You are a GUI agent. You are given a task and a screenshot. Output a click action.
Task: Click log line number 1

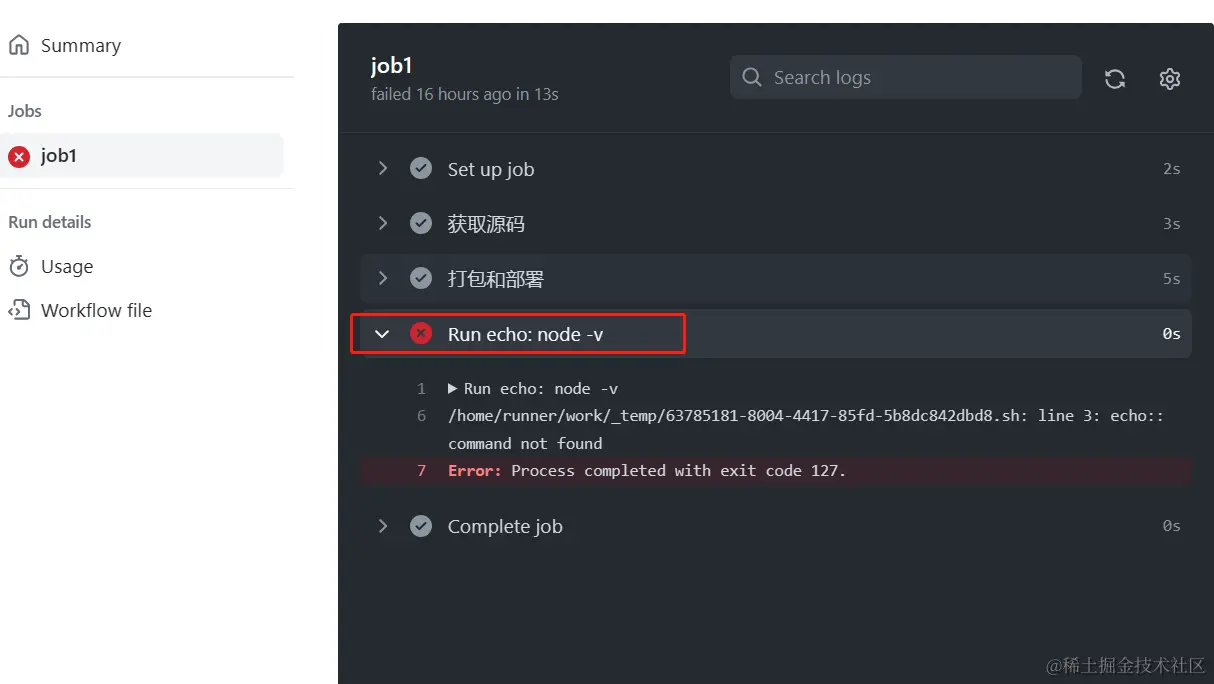click(422, 388)
